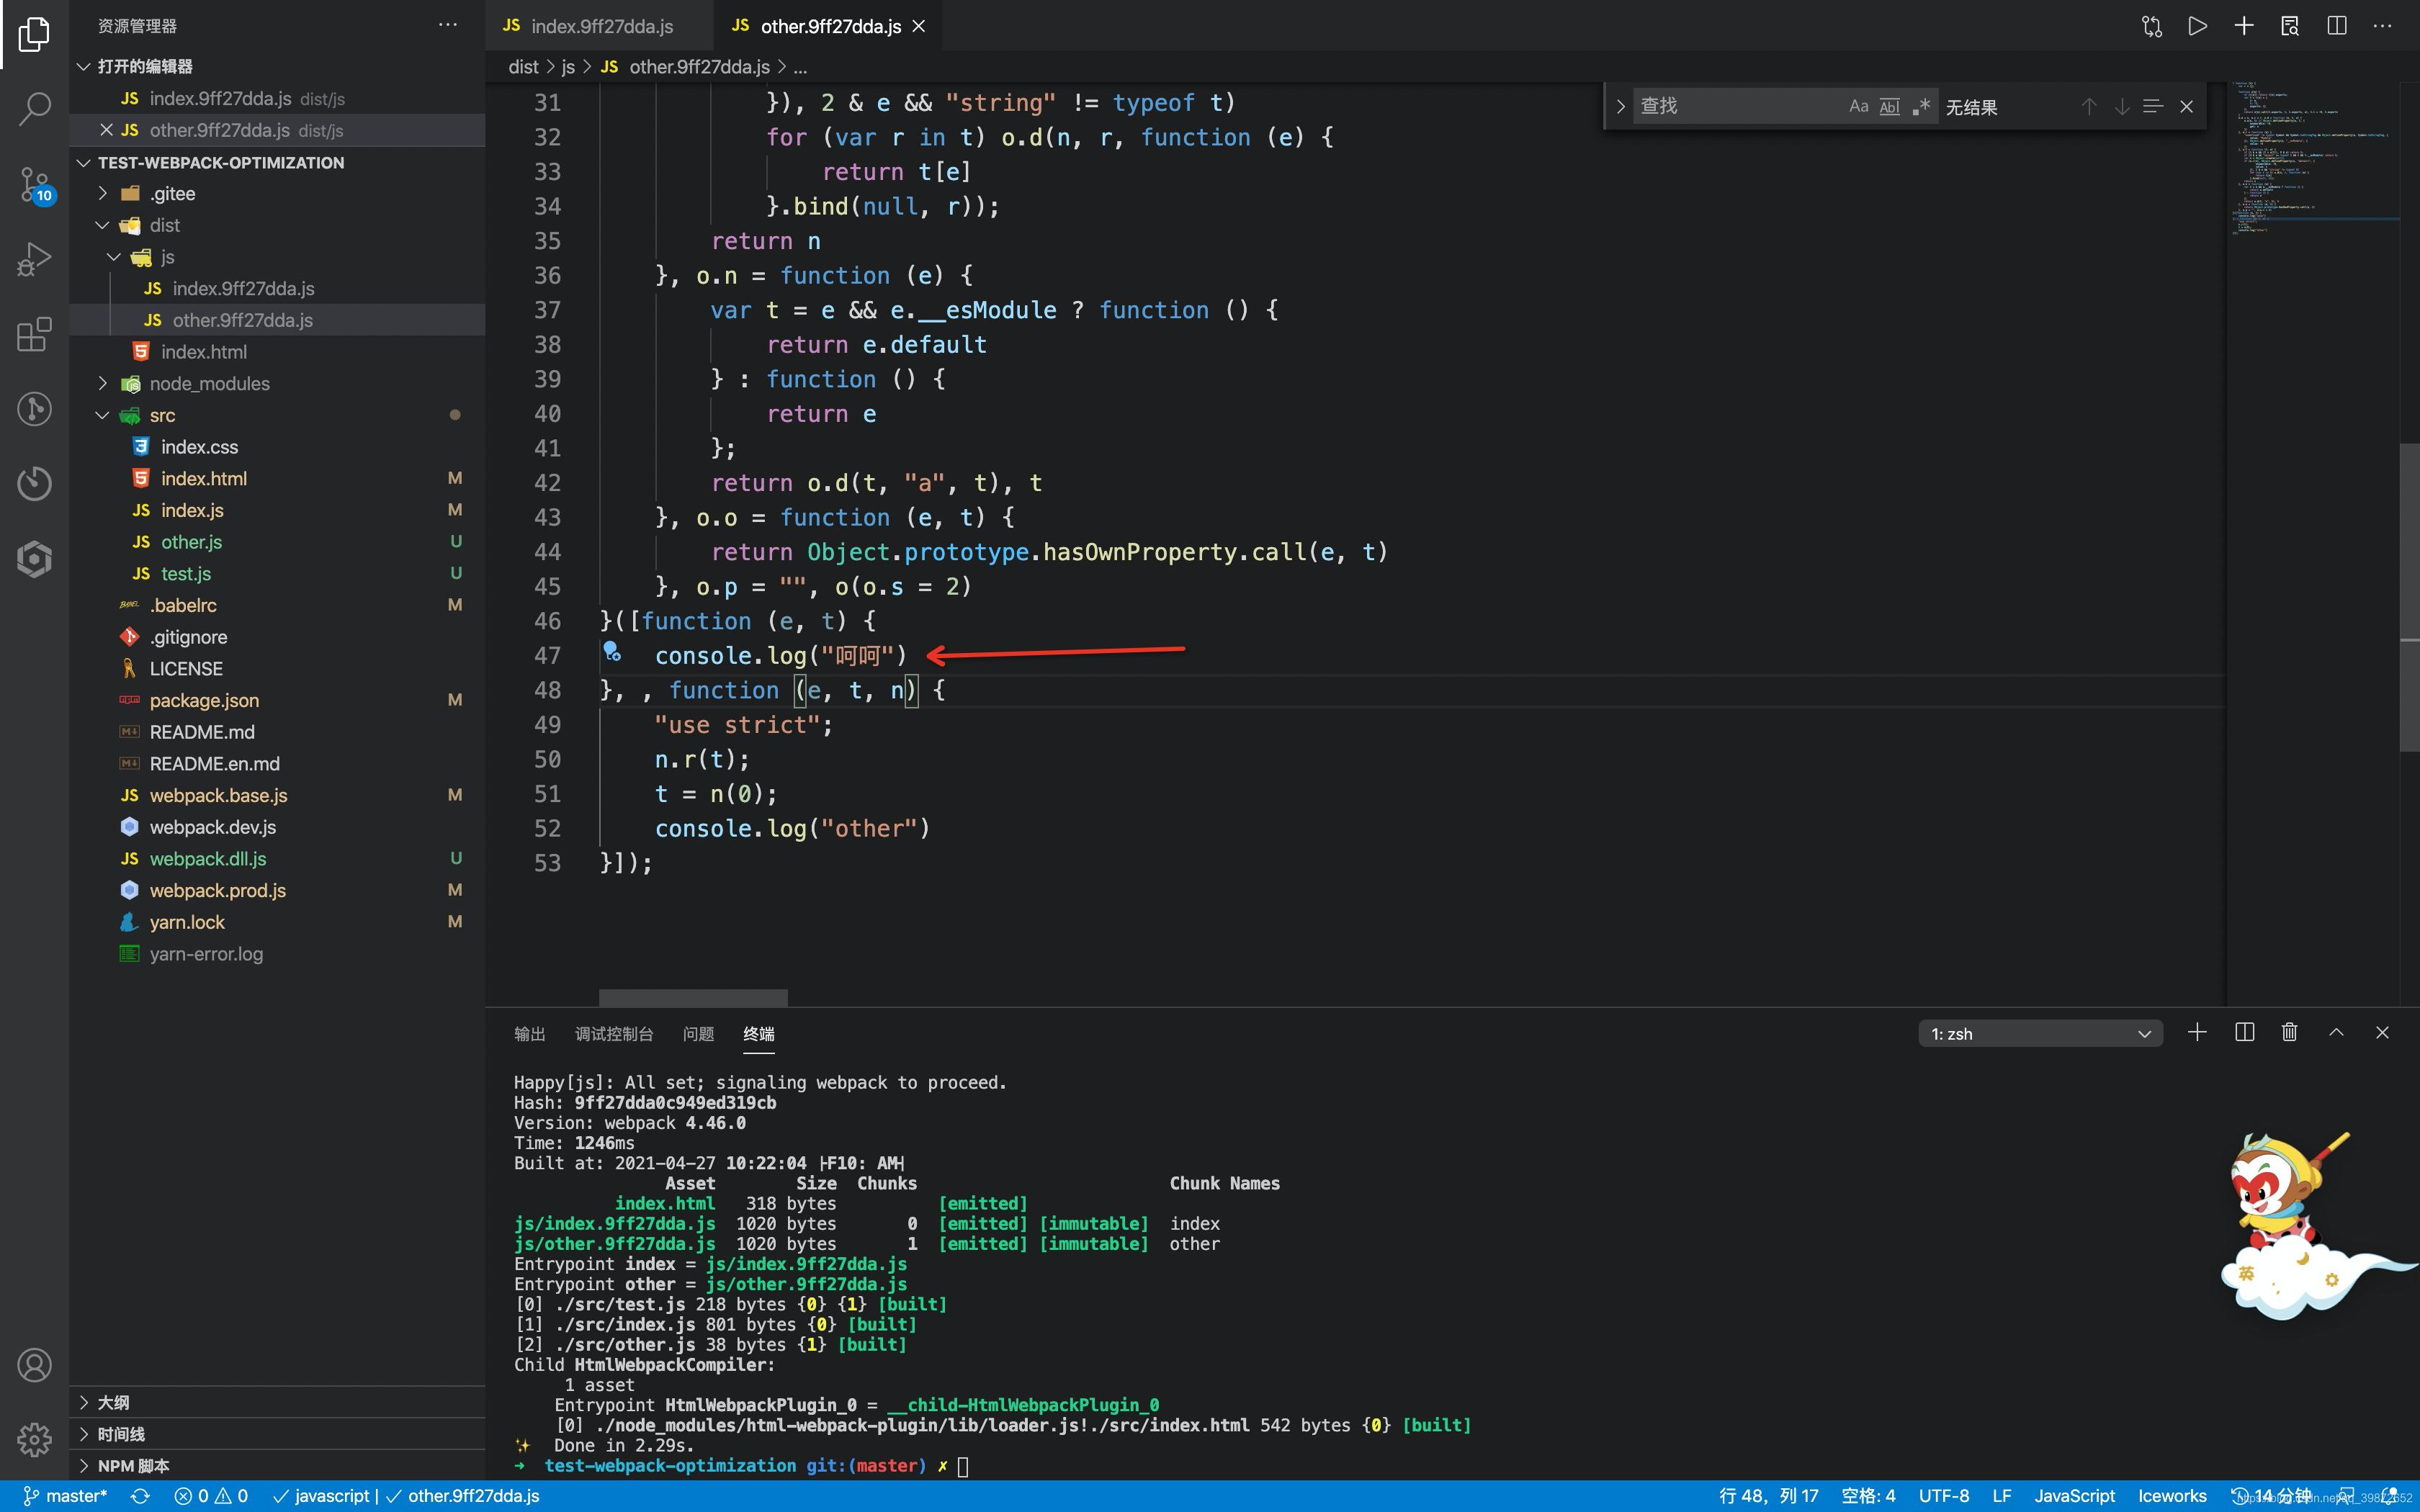Click the 空格: 4 indentation setting
The height and width of the screenshot is (1512, 2420).
(1868, 1496)
